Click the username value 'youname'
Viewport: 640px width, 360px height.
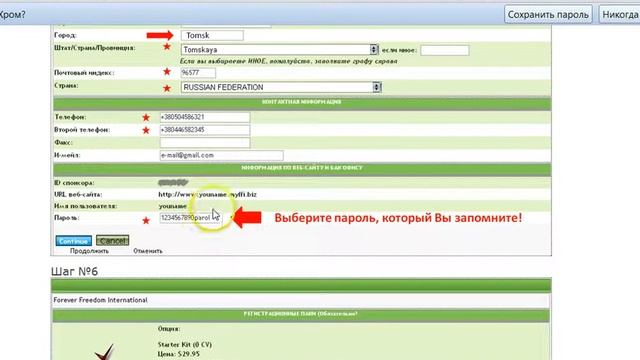click(173, 206)
